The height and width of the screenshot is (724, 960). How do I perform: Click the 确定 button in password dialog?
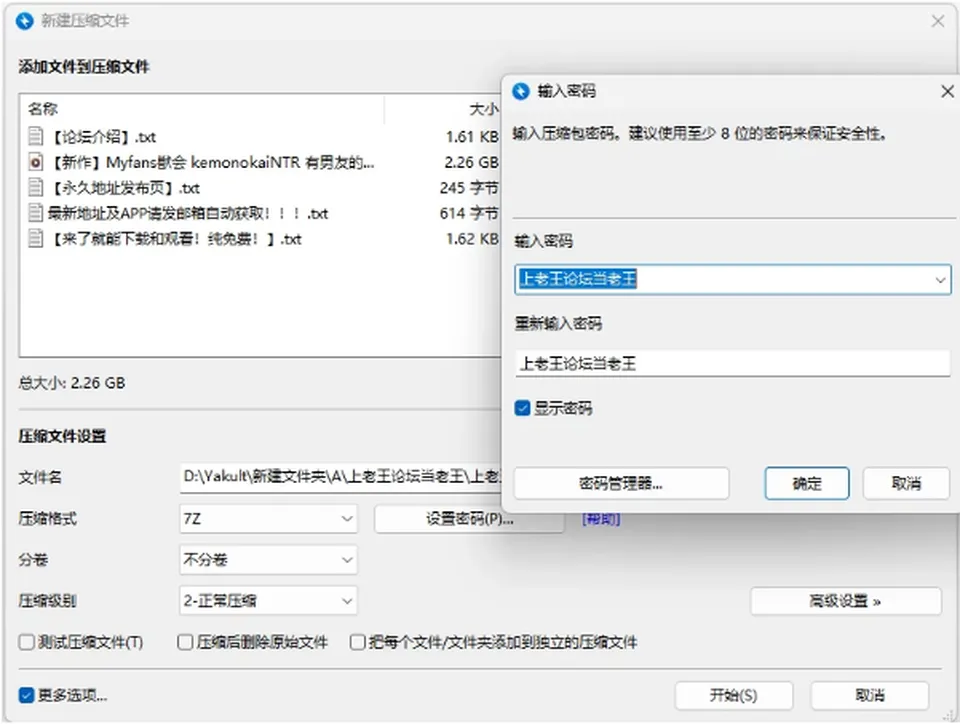click(807, 483)
